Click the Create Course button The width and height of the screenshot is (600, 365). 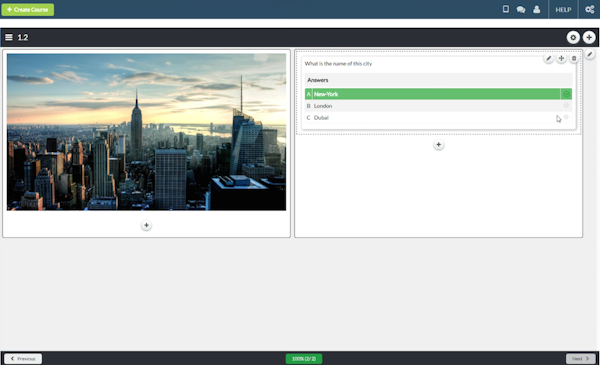coord(28,10)
